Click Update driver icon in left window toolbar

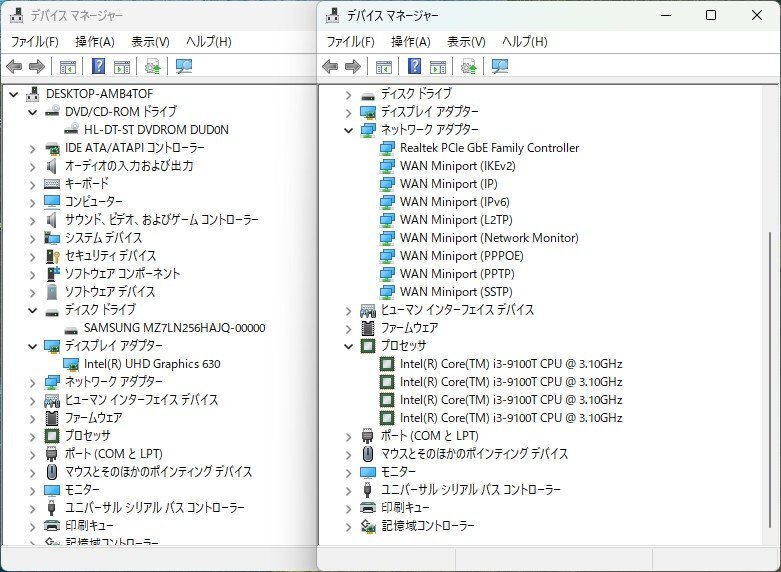tap(152, 66)
